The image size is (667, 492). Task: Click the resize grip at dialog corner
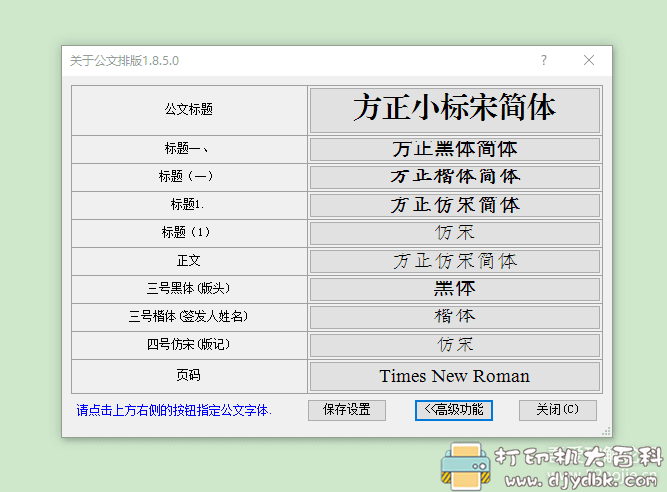(606, 431)
